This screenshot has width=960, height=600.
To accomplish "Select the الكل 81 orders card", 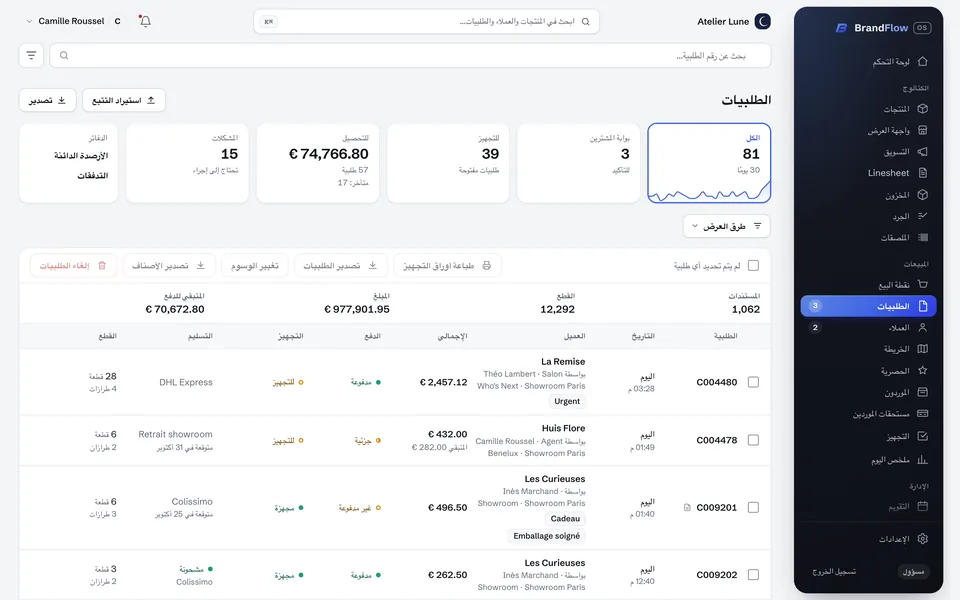I will pyautogui.click(x=709, y=163).
